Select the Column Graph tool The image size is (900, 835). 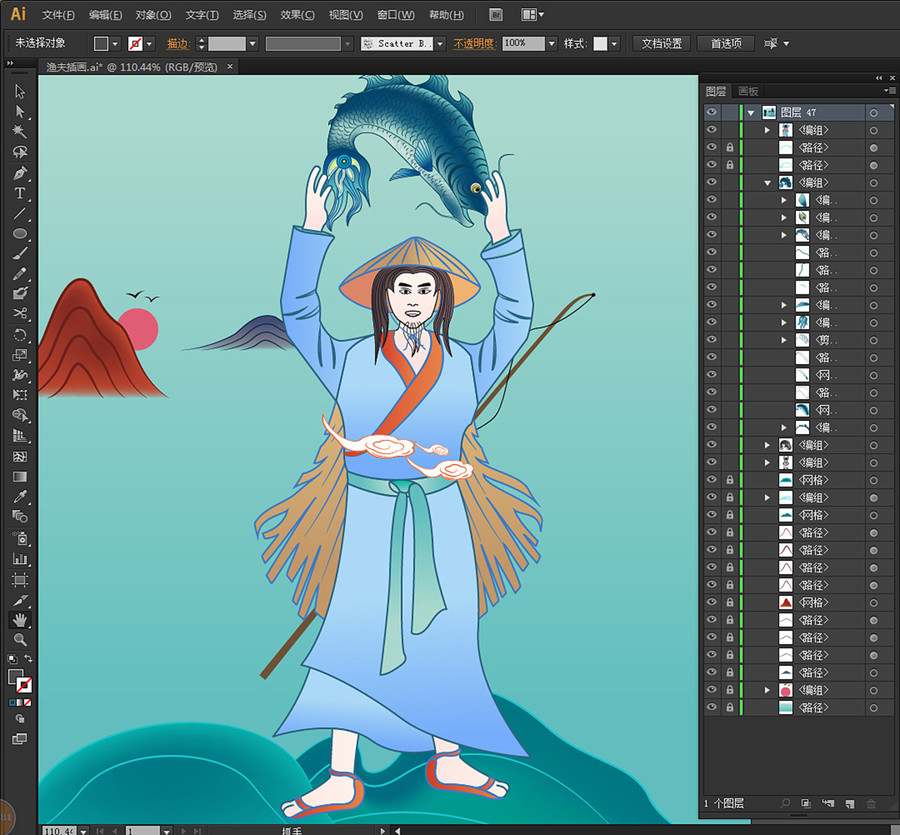coord(20,558)
